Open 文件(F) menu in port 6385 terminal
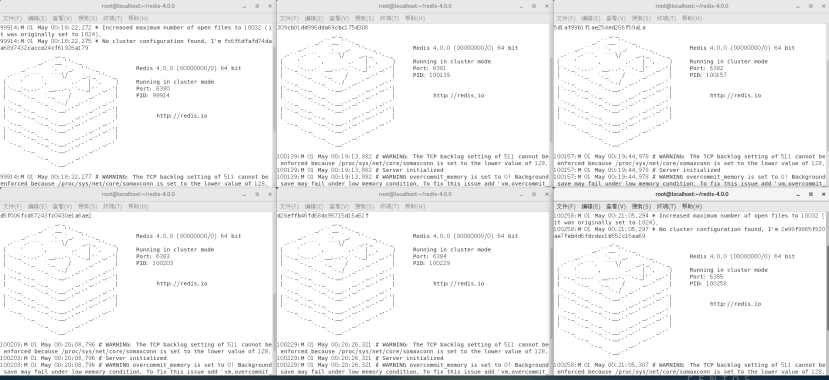This screenshot has height=380, width=829. click(x=566, y=206)
